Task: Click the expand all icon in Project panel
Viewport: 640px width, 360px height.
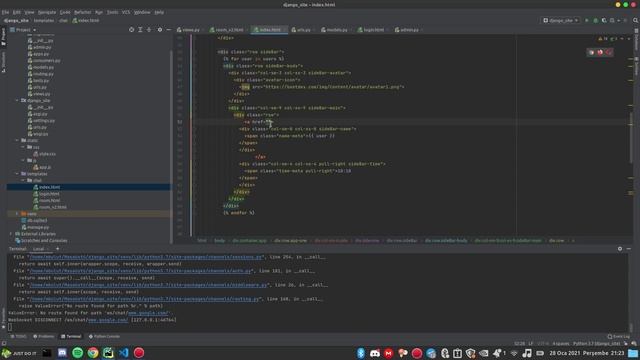Action: click(x=140, y=30)
